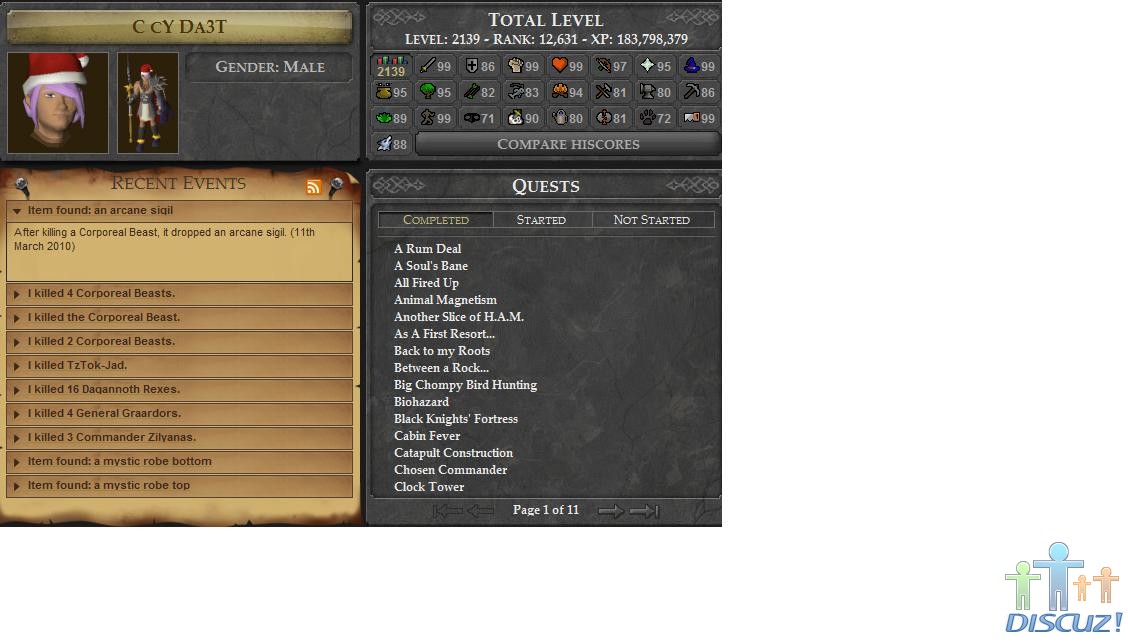Collapse the arcane sigil event entry
The height and width of the screenshot is (642, 1128).
pos(179,211)
